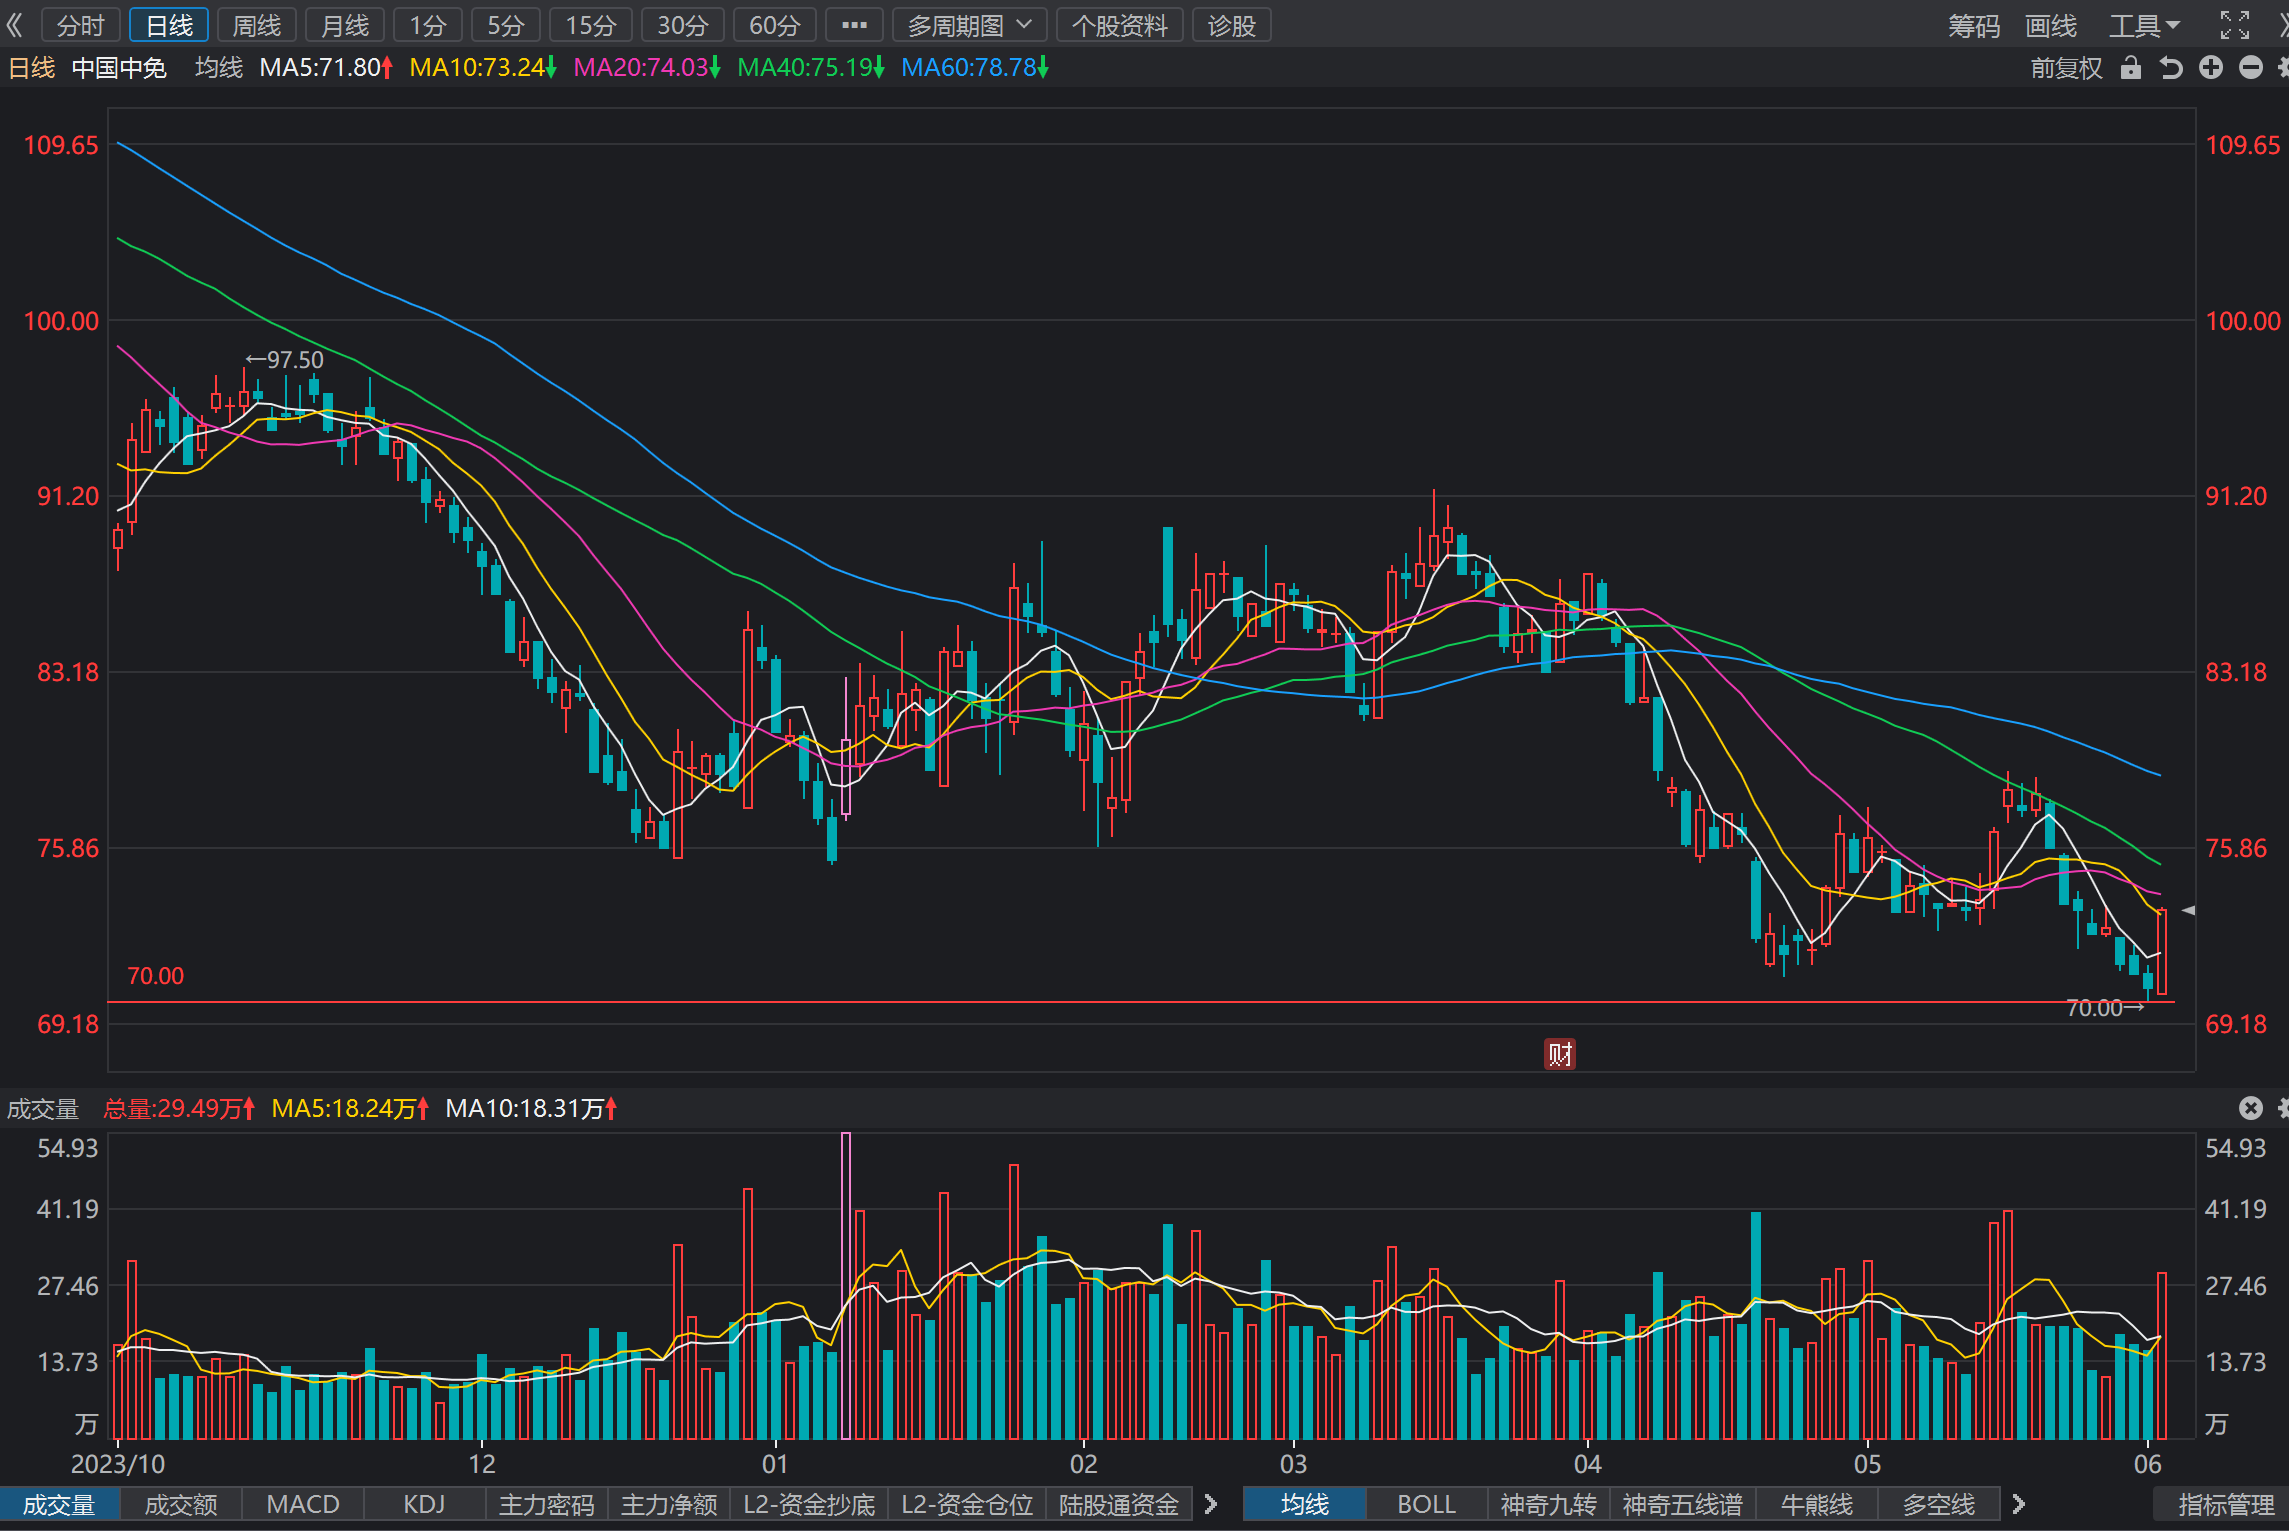Zoom out chart with minus icon
Image resolution: width=2289 pixels, height=1531 pixels.
click(x=2251, y=68)
